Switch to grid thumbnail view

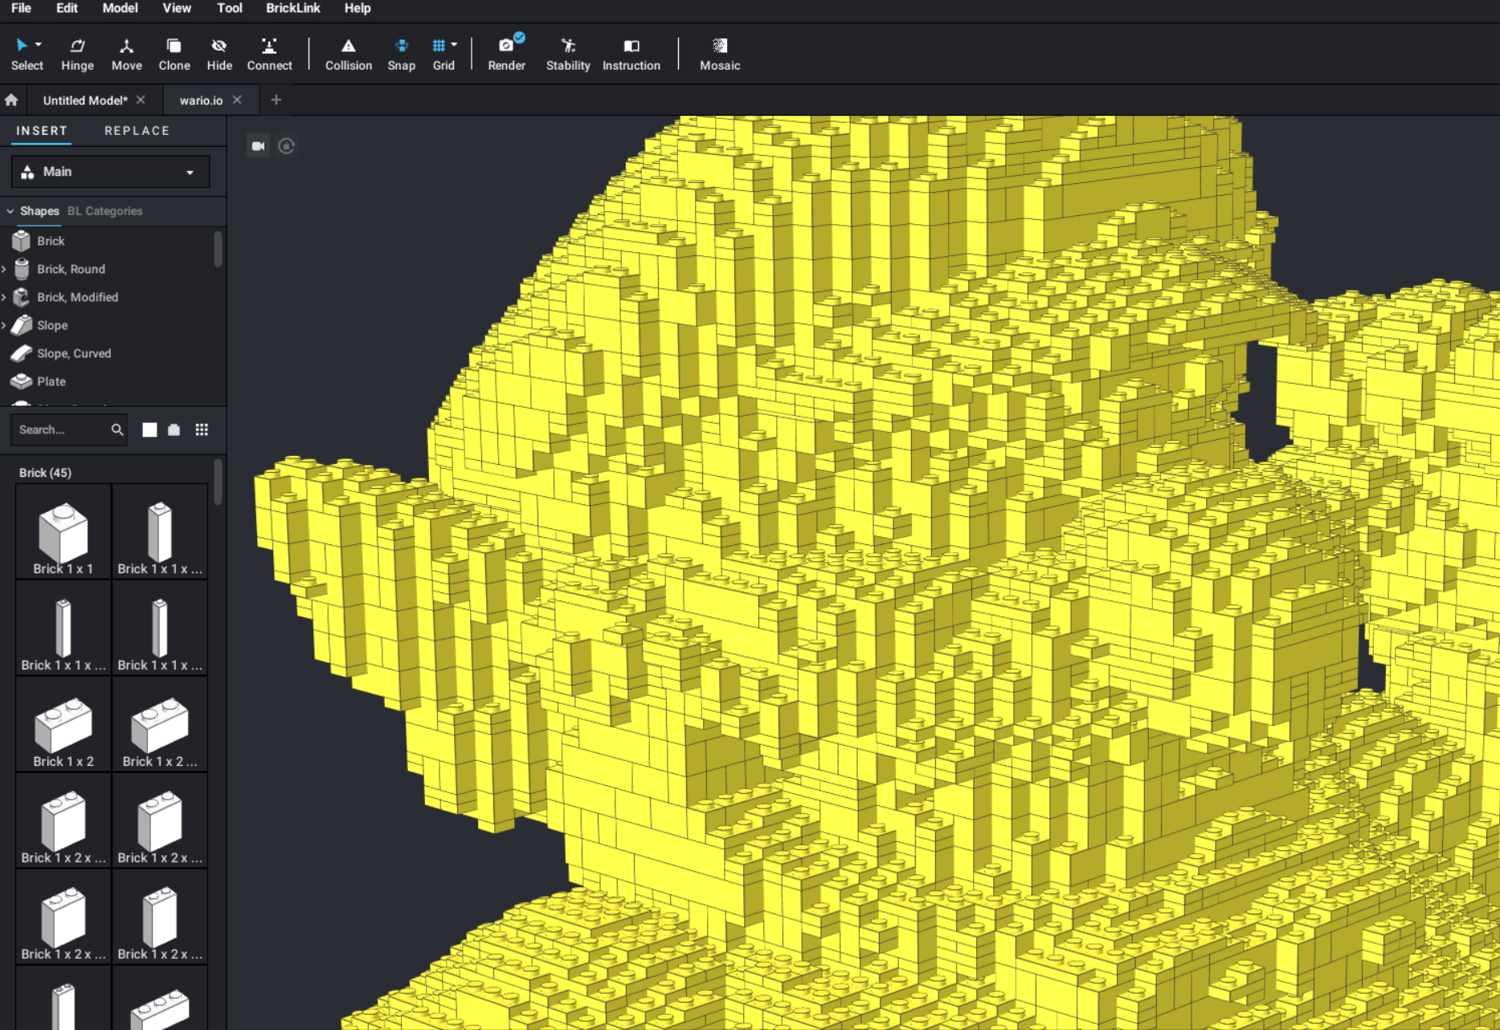(x=202, y=430)
